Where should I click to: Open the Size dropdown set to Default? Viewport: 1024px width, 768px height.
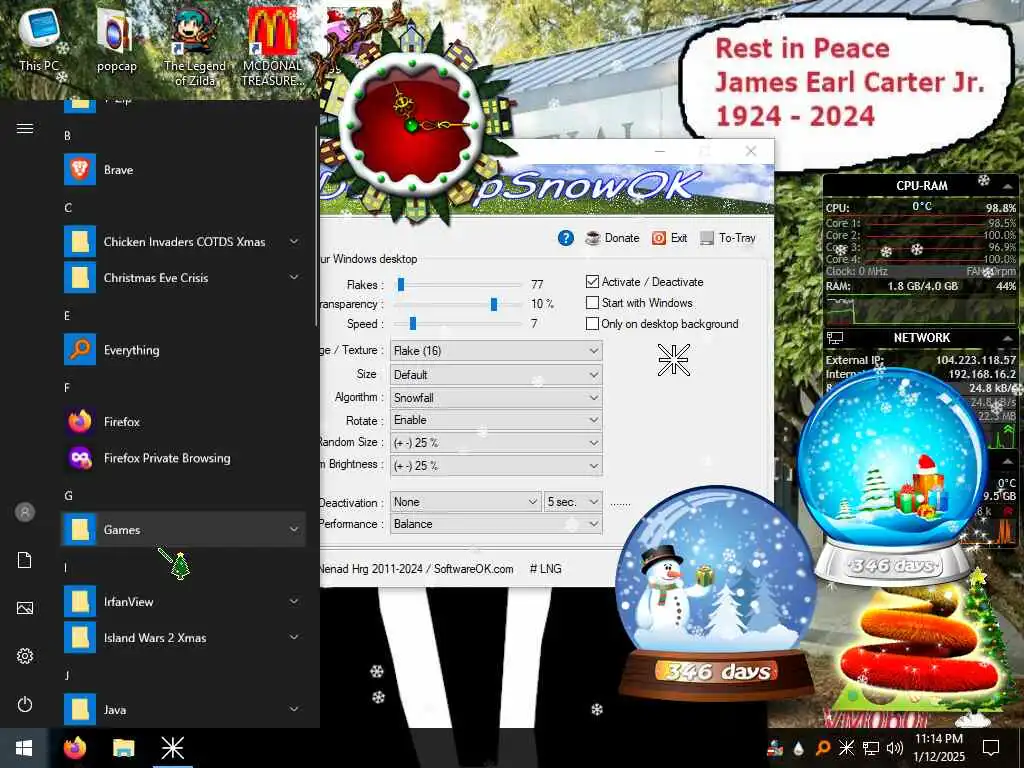[496, 375]
